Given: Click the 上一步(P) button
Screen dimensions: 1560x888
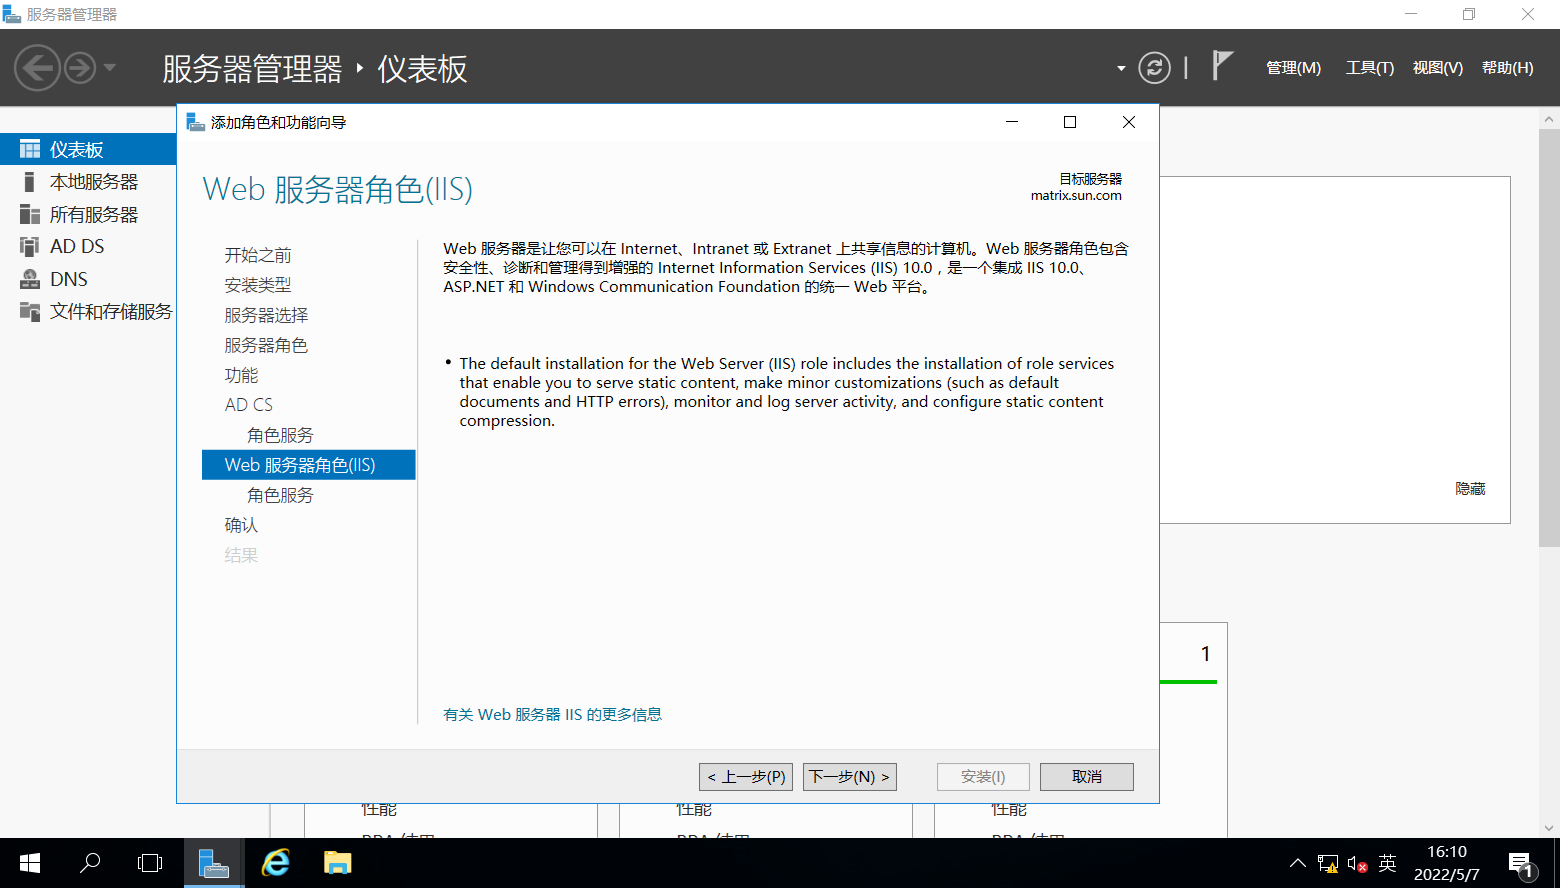Looking at the screenshot, I should point(746,777).
